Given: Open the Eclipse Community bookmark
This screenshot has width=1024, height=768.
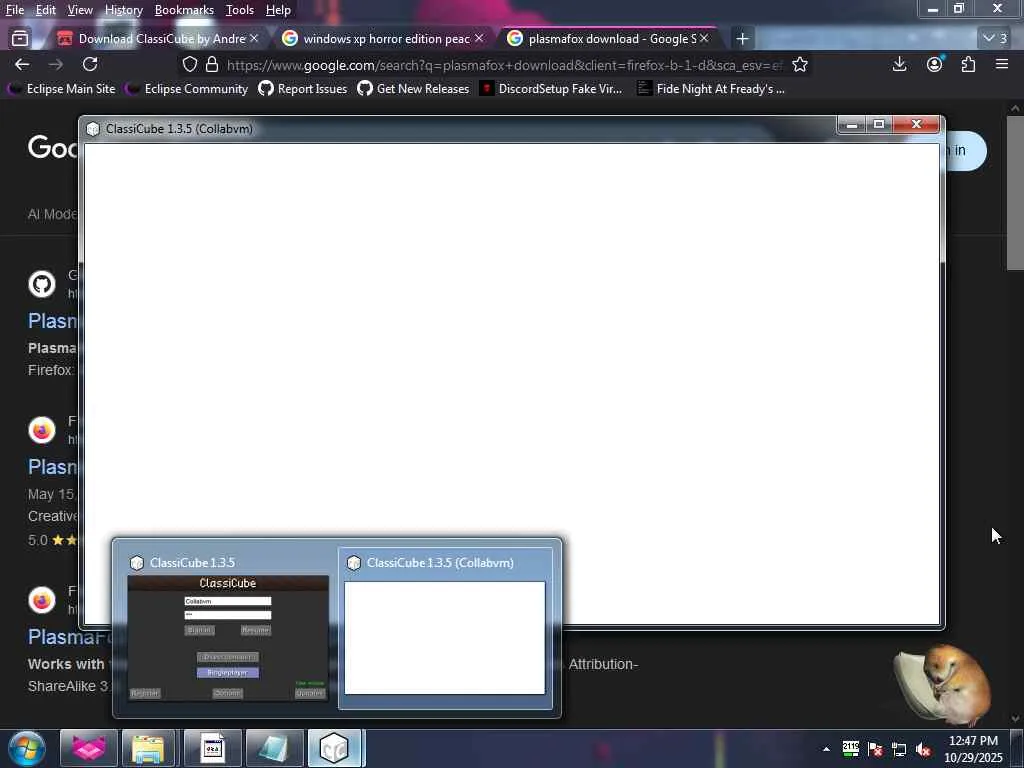Looking at the screenshot, I should [x=187, y=89].
